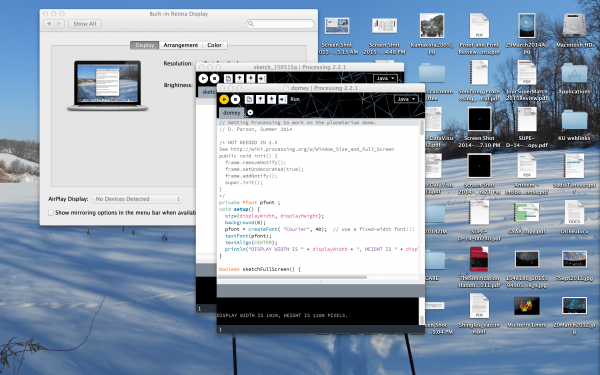This screenshot has width=600, height=375.
Task: Select Mulberry1.mov file
Action: coord(527,306)
